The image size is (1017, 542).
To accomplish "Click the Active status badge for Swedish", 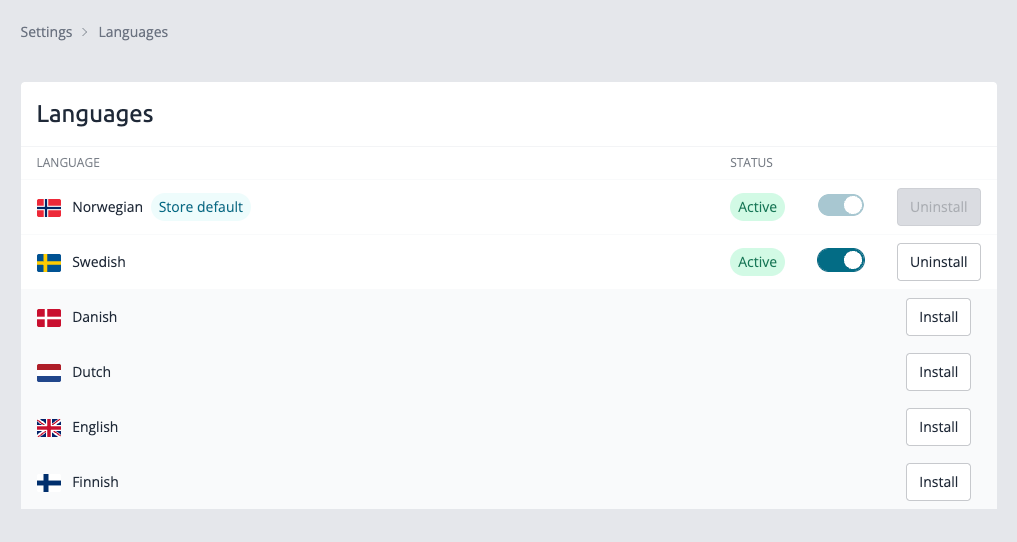I will coord(757,262).
